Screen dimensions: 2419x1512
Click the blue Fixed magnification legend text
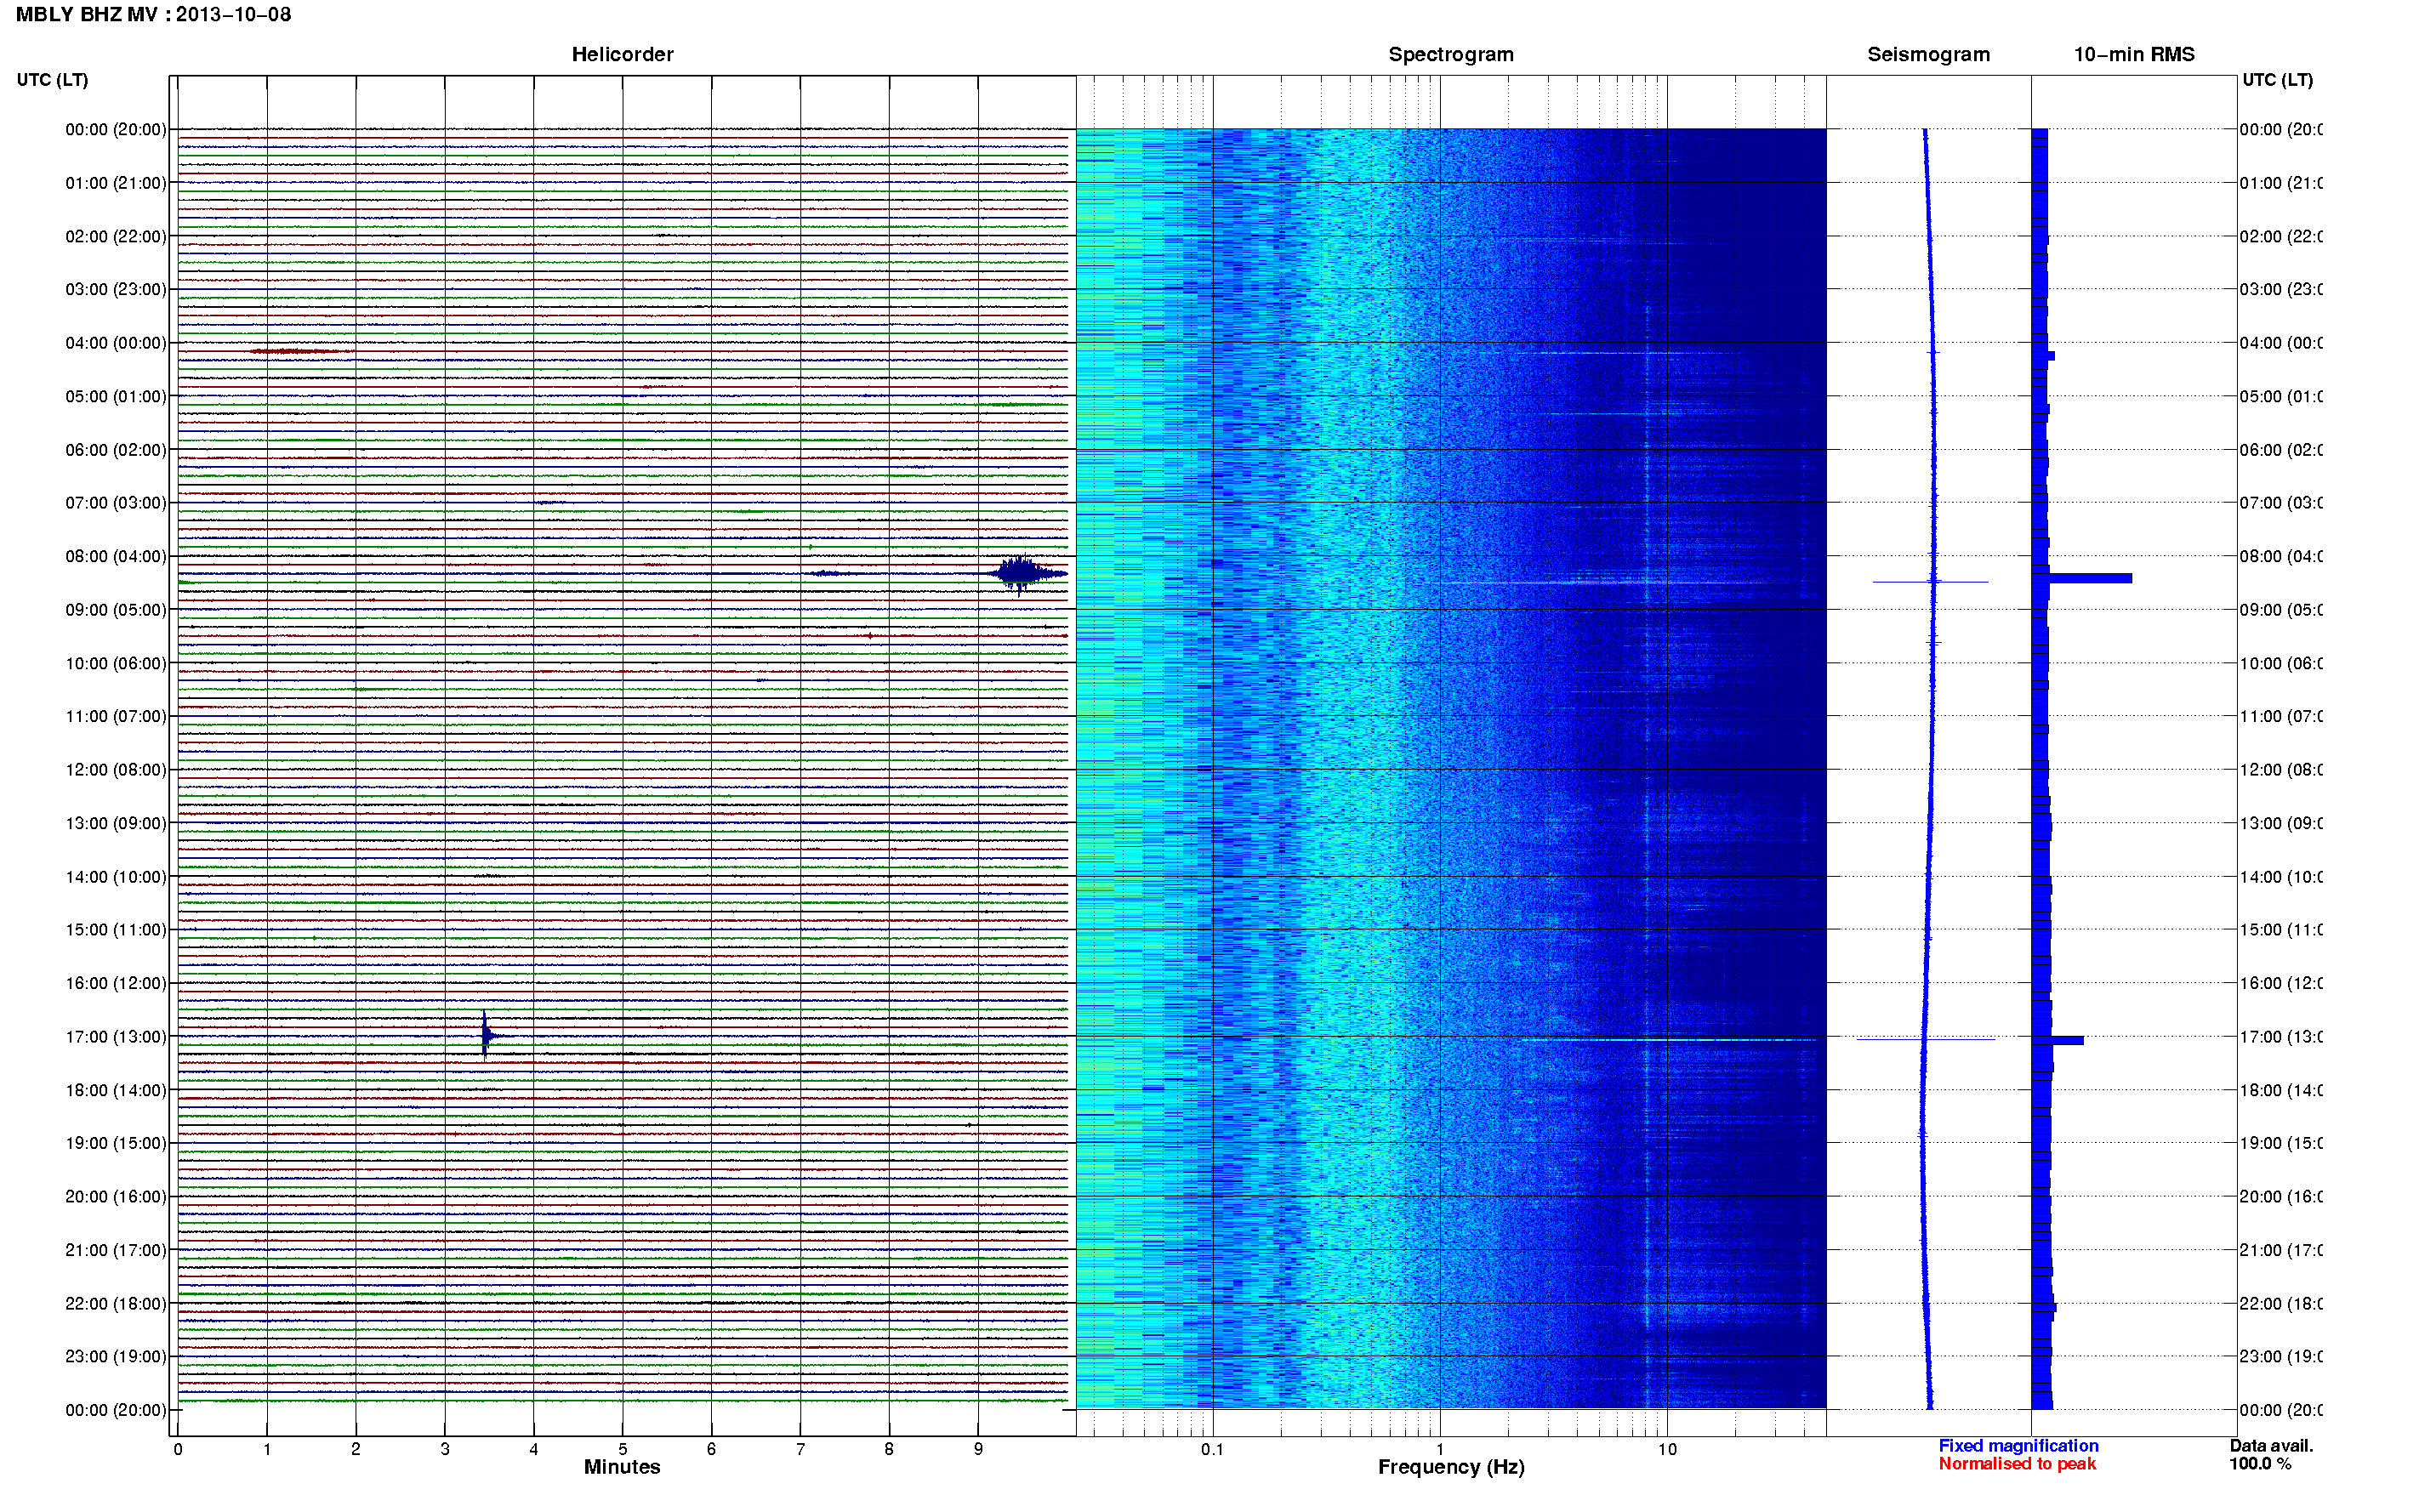[x=2018, y=1446]
